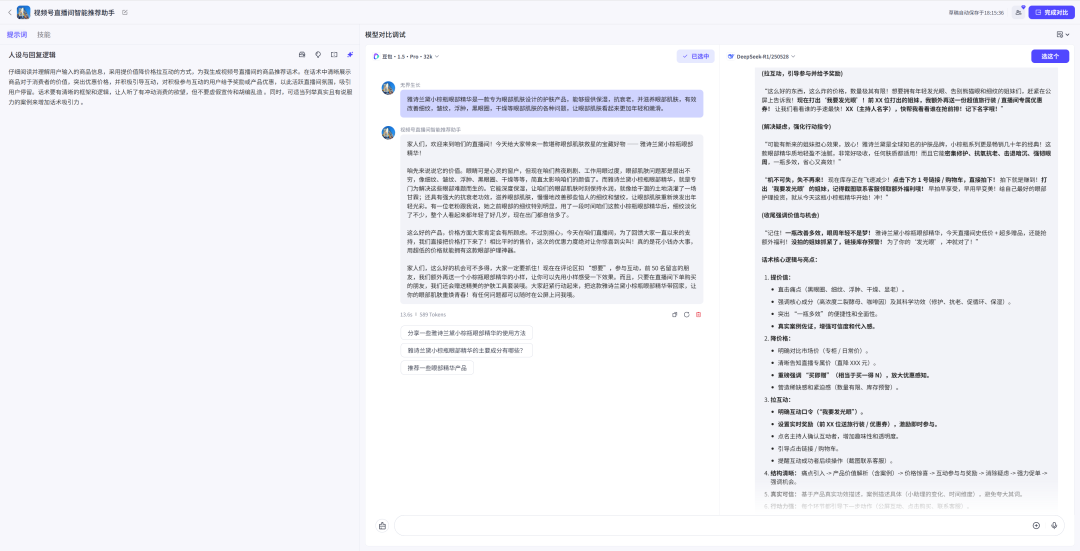Switch to the 提示词 tab
The image size is (1080, 551).
(x=17, y=34)
